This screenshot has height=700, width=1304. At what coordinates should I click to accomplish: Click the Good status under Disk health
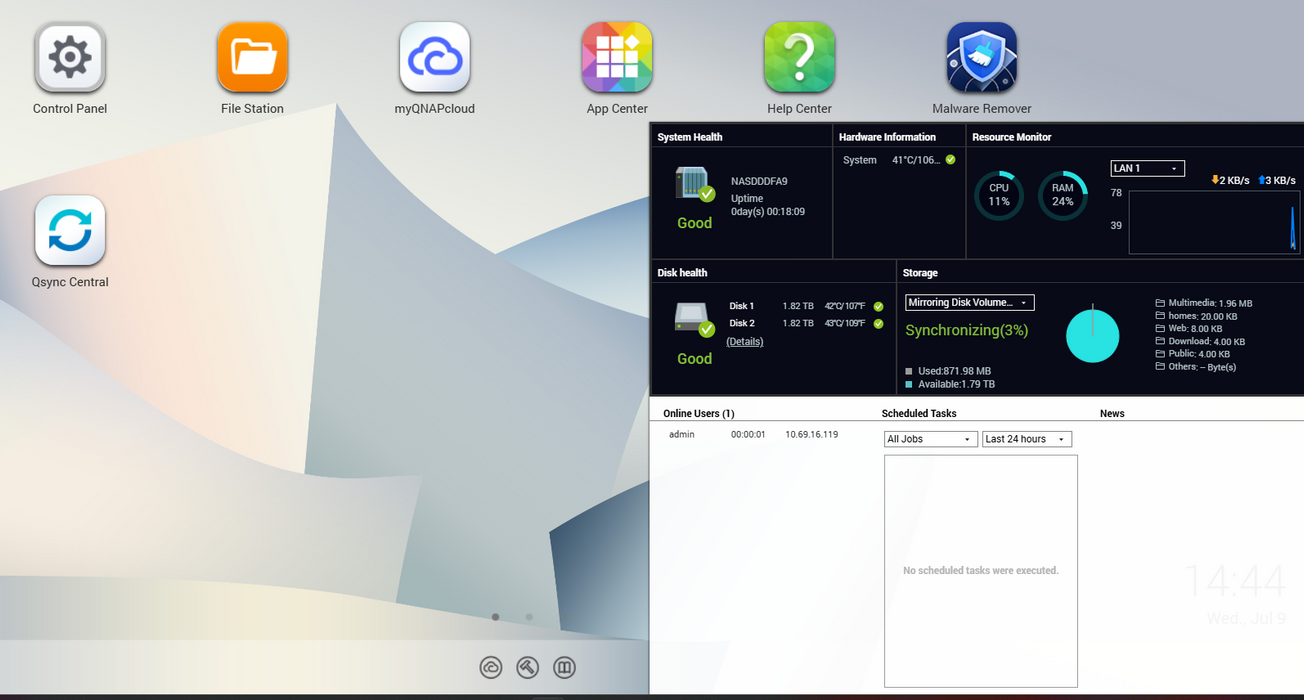click(x=694, y=358)
